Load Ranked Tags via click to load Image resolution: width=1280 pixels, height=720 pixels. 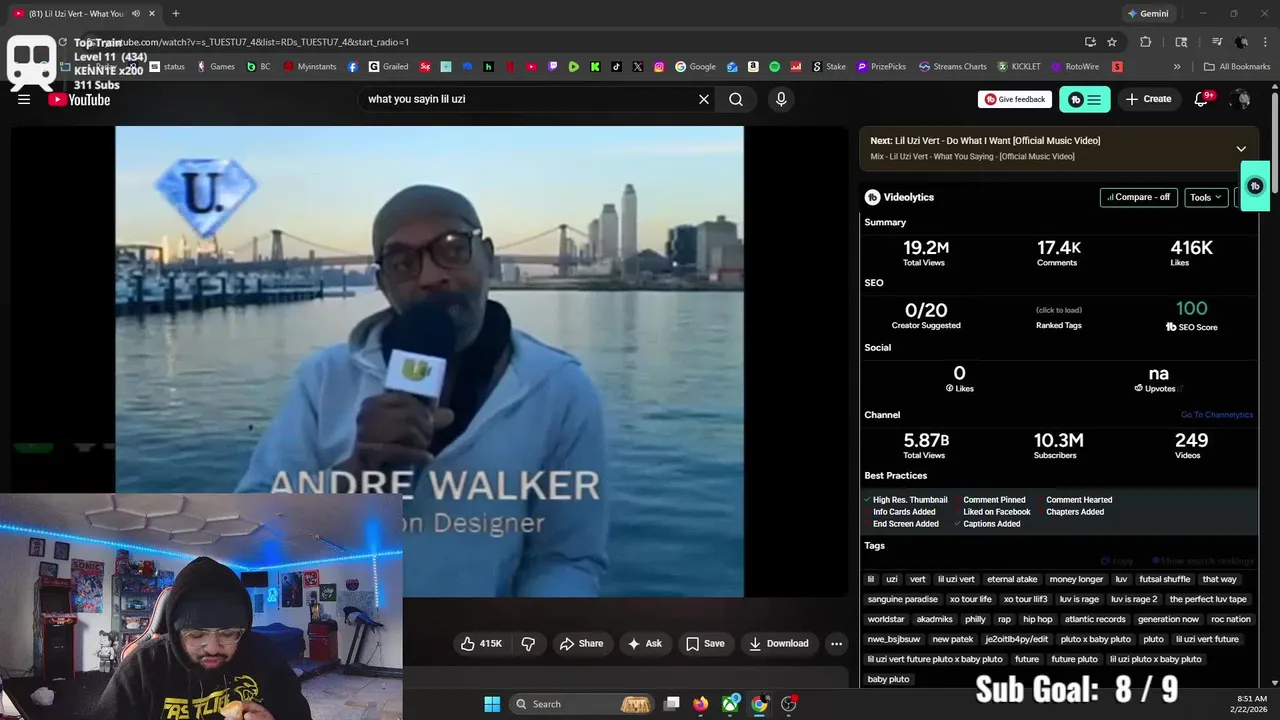[x=1058, y=310]
